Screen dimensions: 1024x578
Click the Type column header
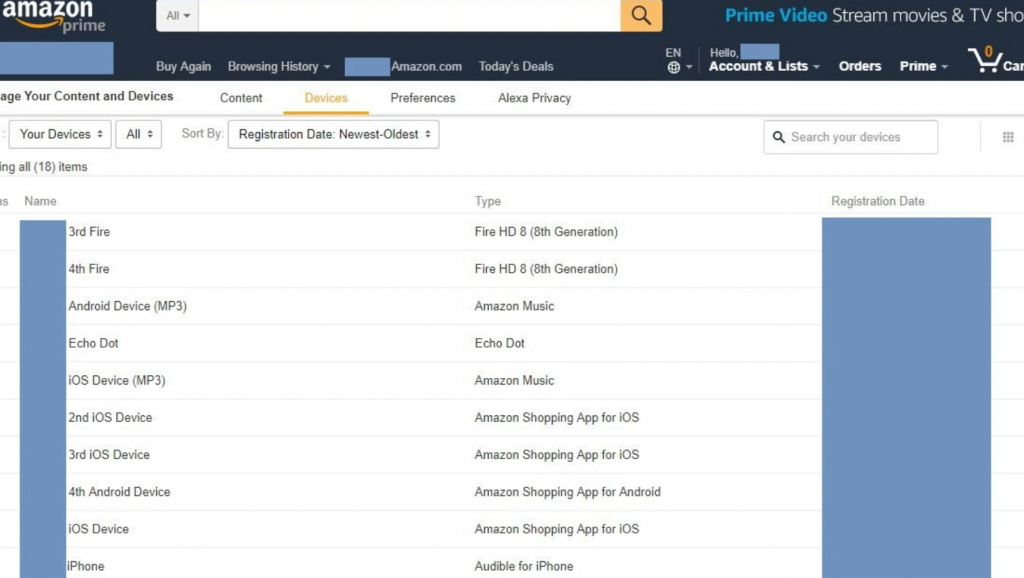[488, 201]
